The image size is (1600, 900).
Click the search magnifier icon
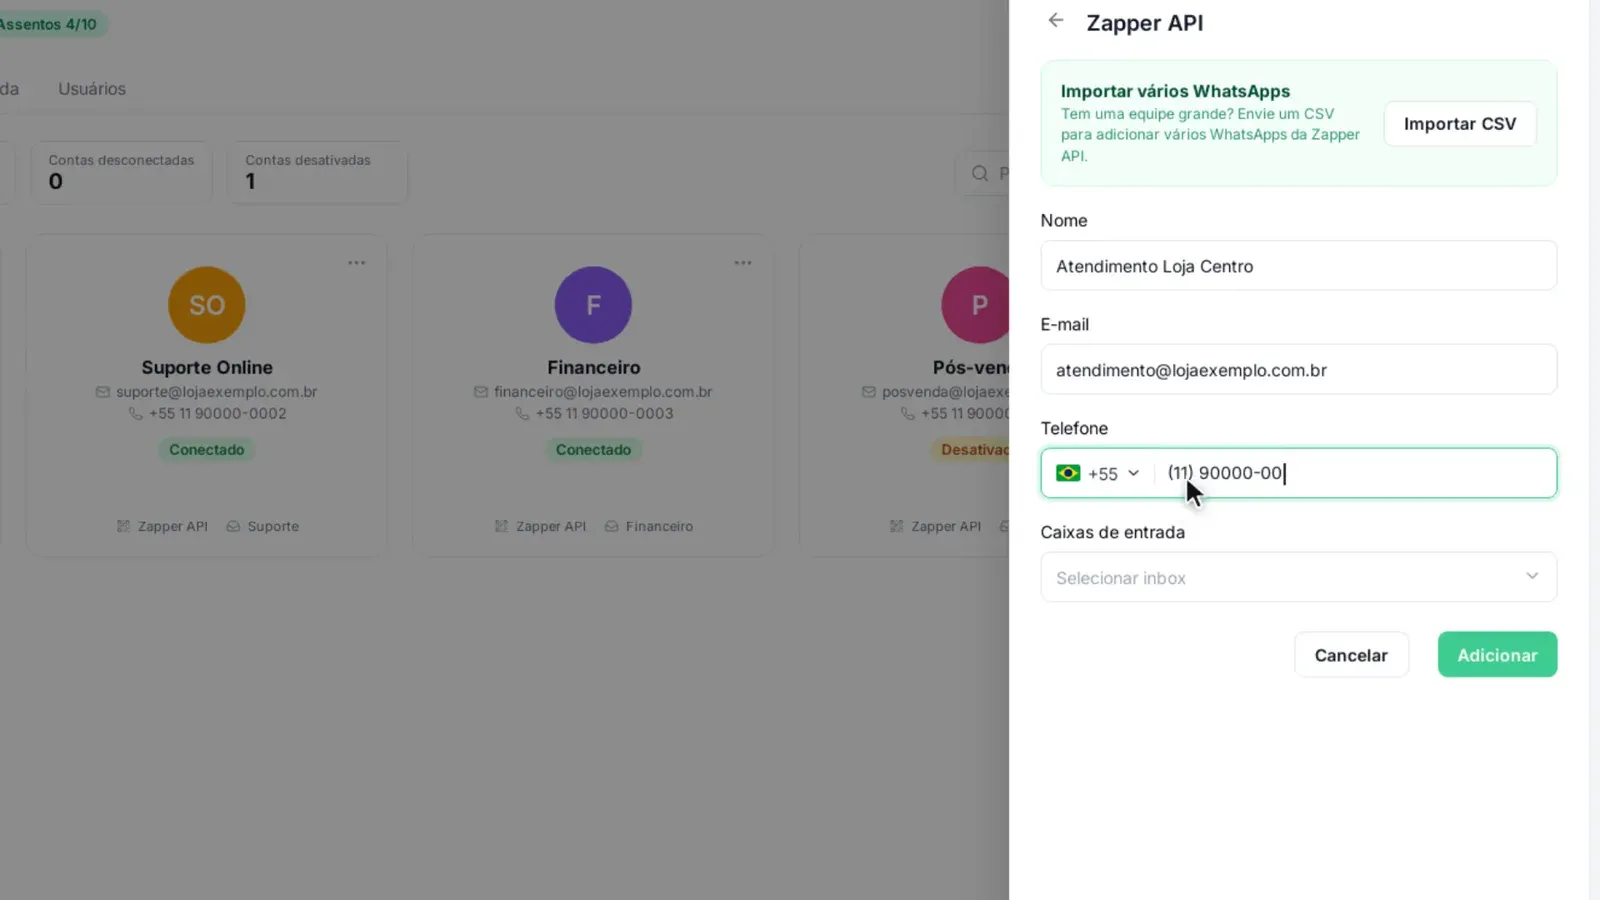coord(980,174)
